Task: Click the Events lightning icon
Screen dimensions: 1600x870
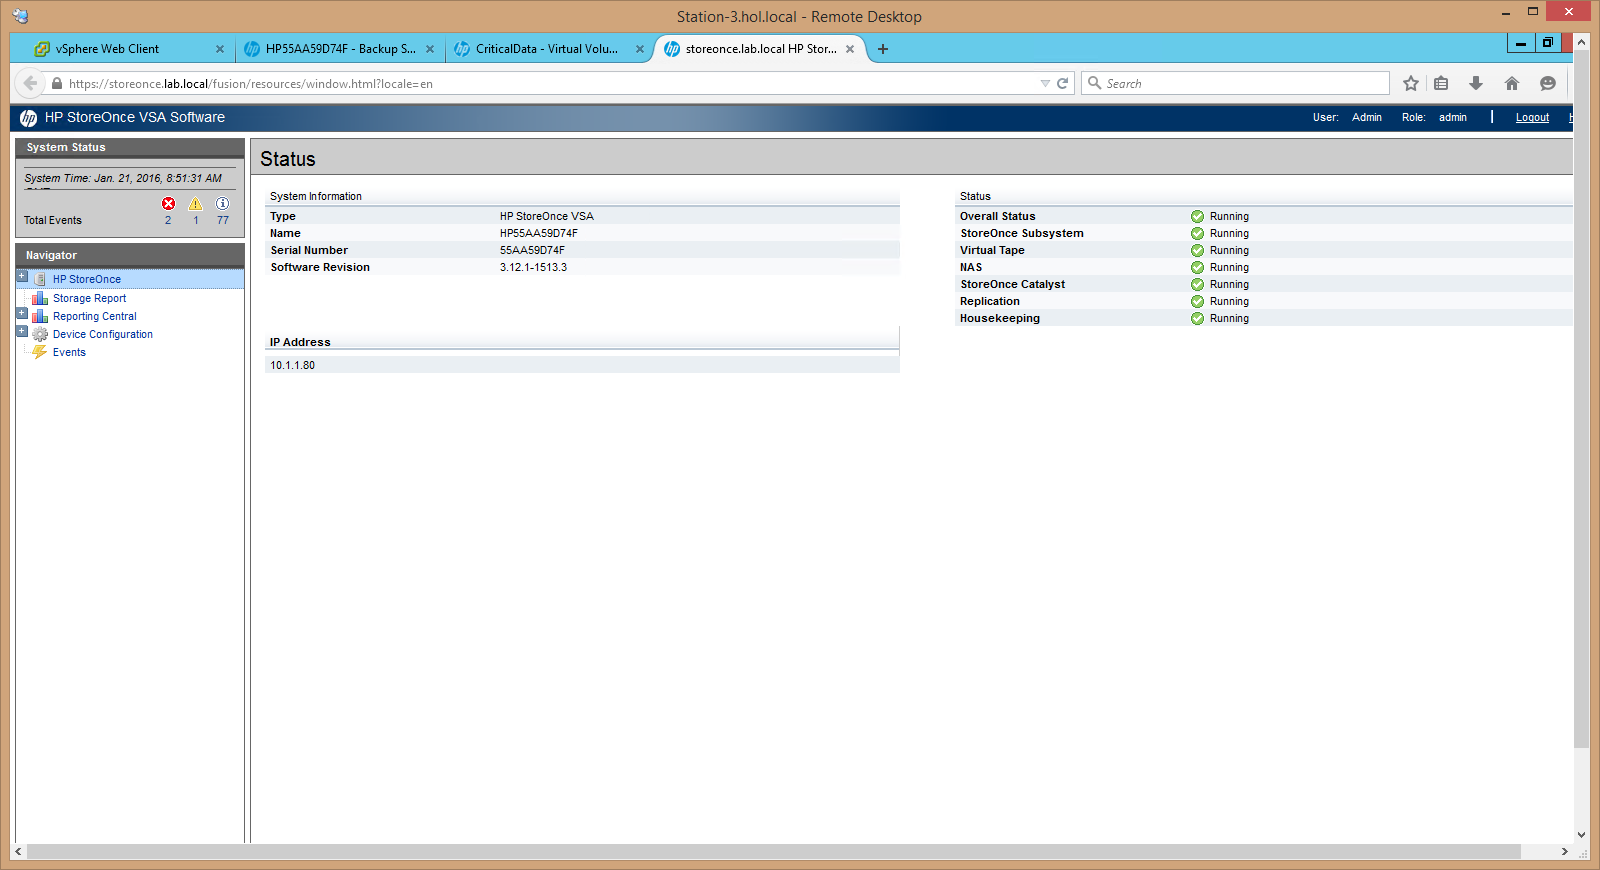Action: point(40,352)
